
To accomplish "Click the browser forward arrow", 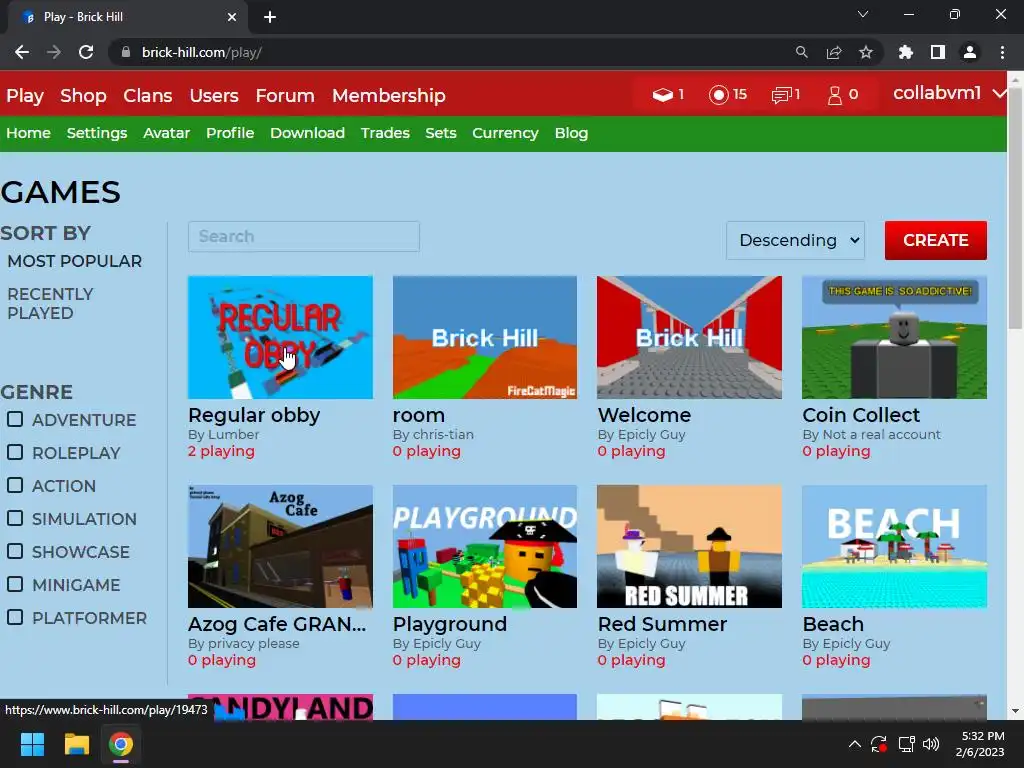I will [x=54, y=52].
